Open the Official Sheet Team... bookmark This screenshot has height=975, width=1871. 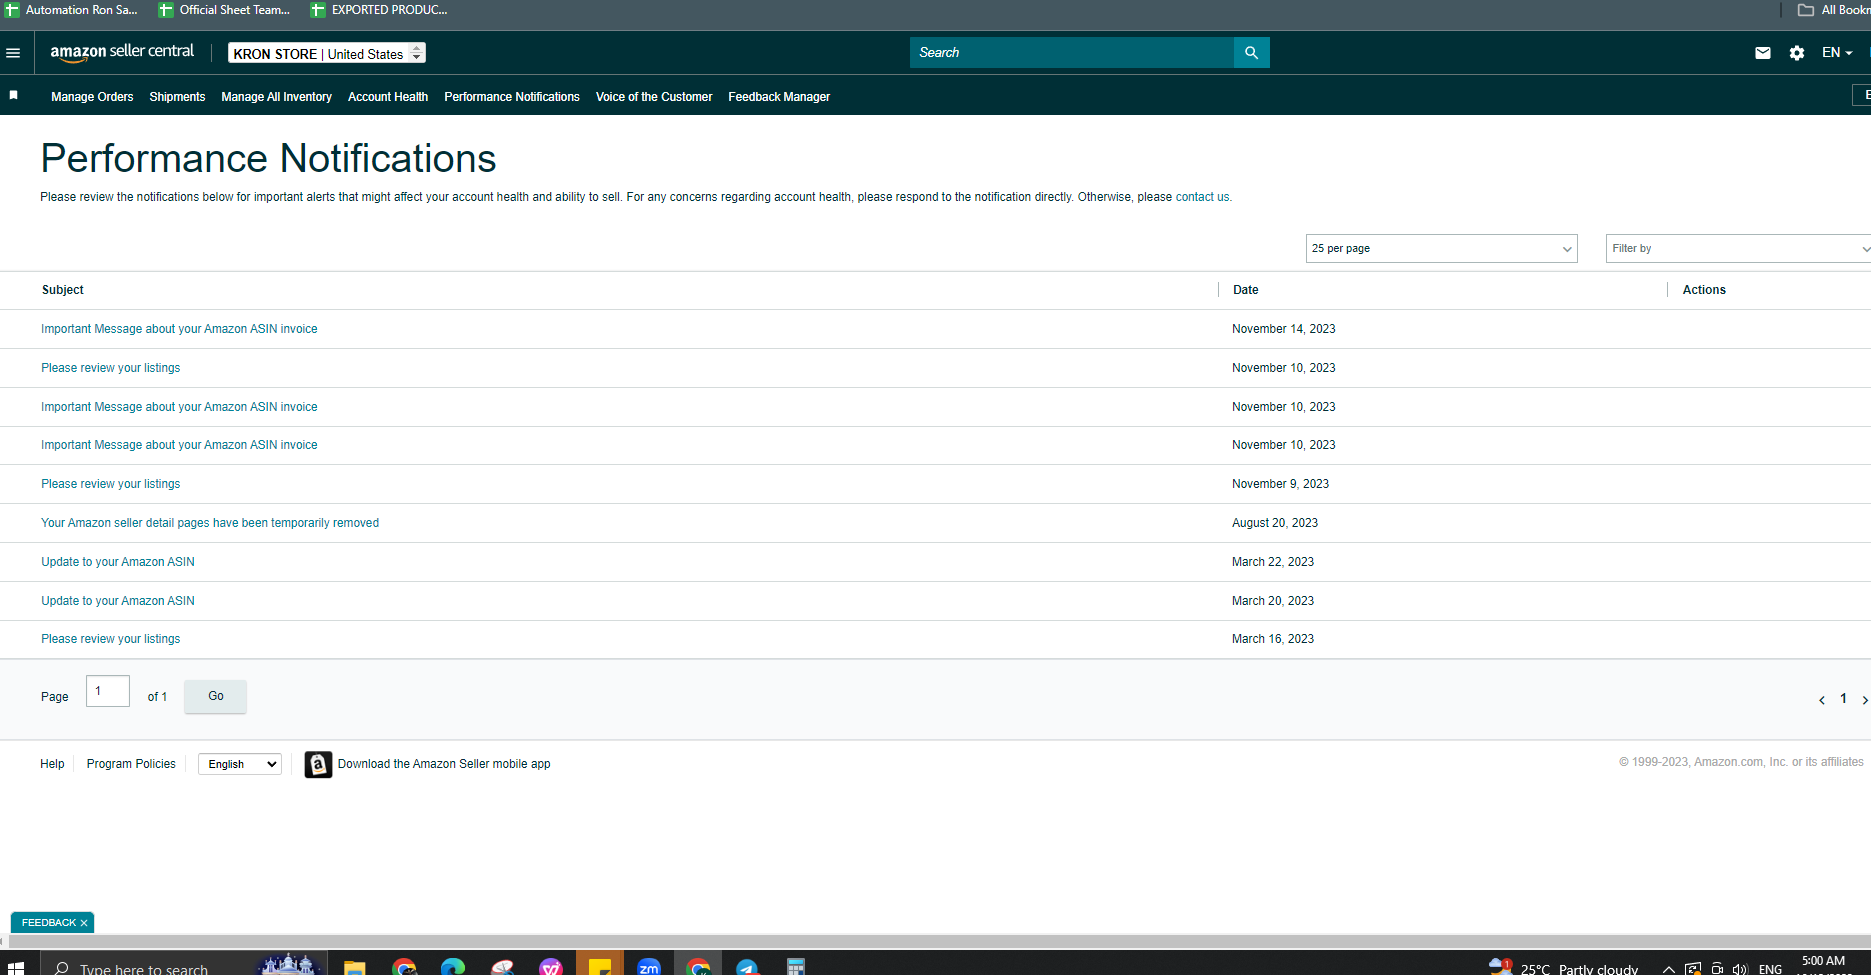tap(225, 10)
